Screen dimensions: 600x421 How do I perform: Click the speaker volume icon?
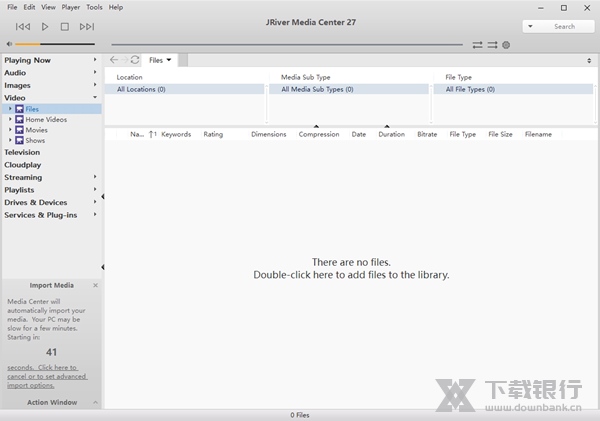[x=9, y=45]
